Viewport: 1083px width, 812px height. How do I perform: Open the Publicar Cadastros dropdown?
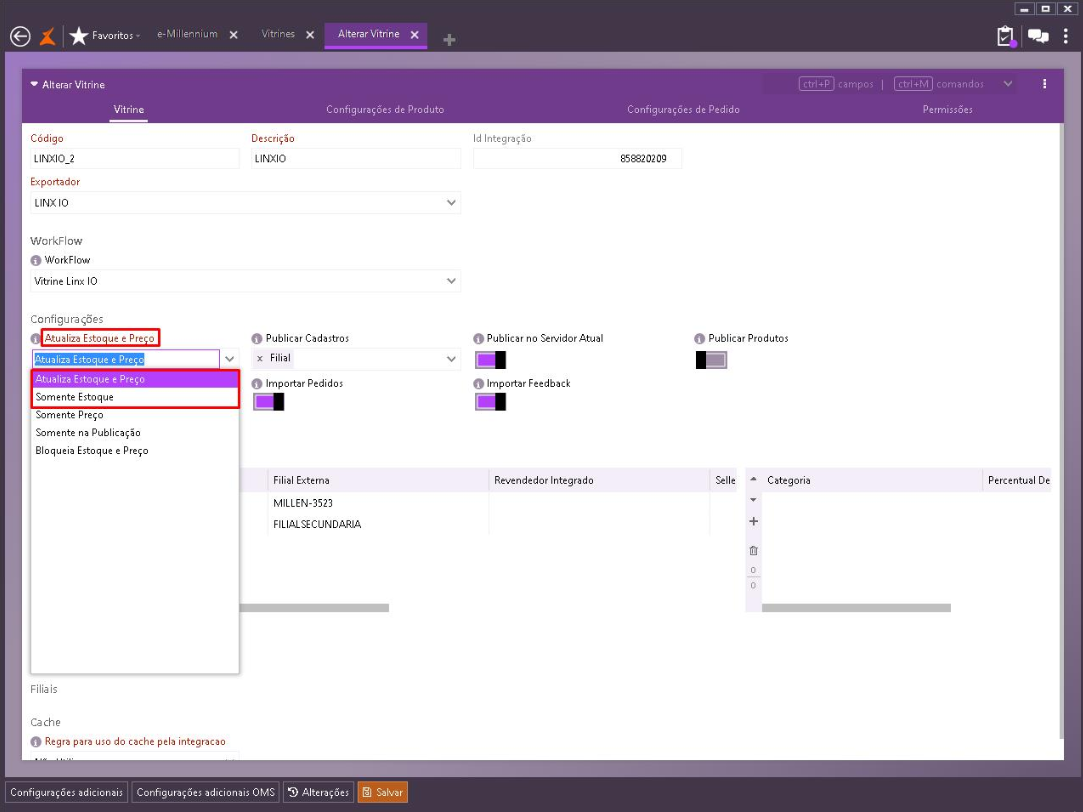(451, 358)
